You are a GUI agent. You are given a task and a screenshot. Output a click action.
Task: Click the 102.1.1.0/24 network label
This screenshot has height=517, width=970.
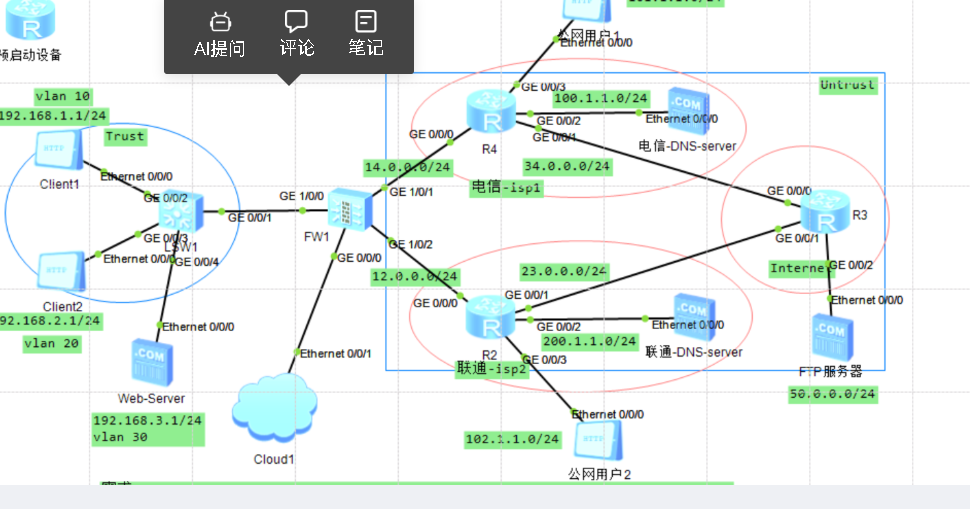(512, 439)
